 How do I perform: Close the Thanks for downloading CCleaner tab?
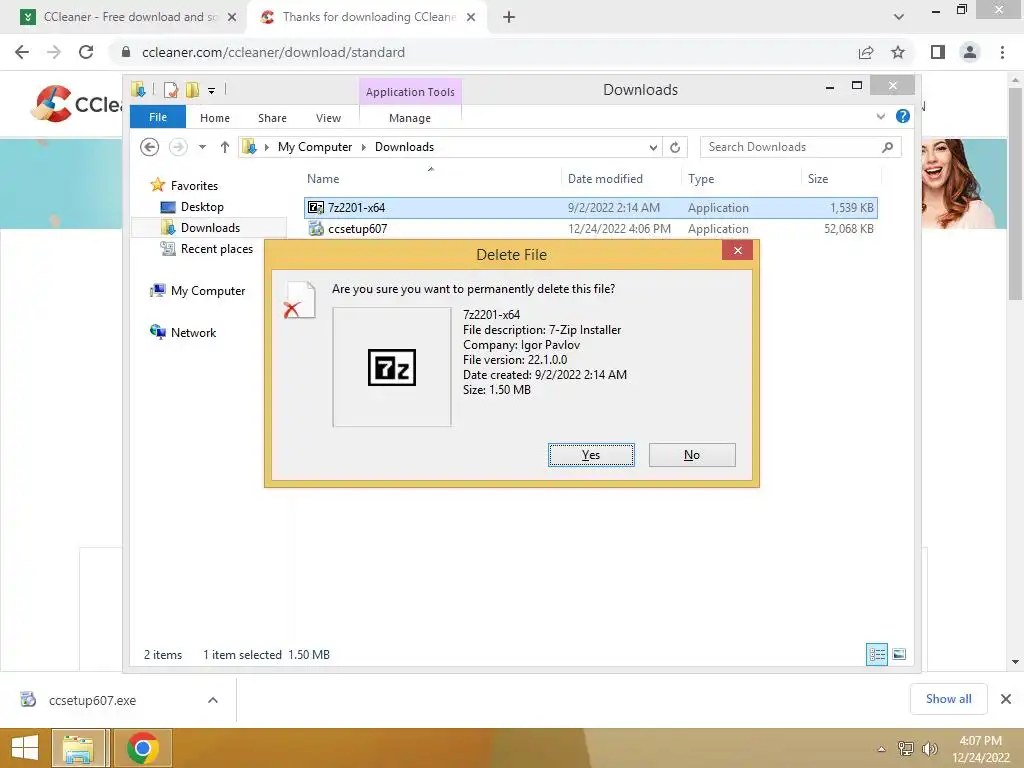click(471, 17)
